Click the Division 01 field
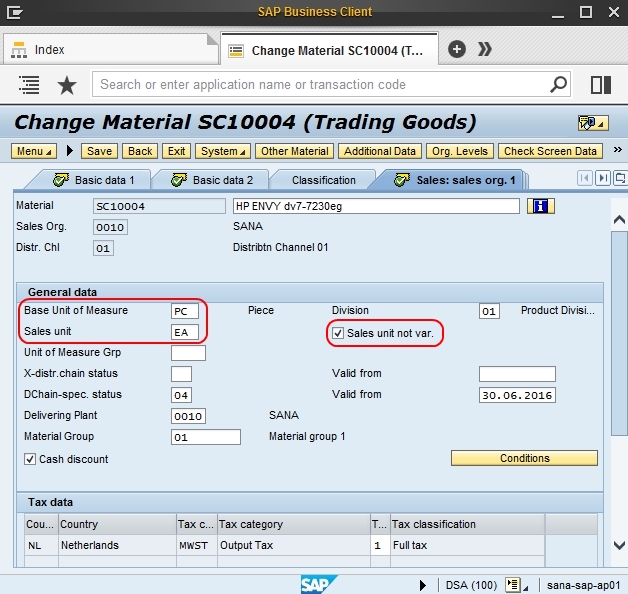 point(489,311)
